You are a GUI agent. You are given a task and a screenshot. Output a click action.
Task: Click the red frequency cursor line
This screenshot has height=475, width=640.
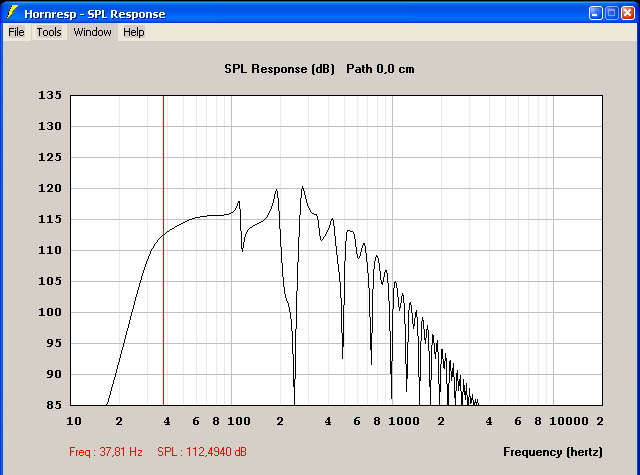tap(163, 250)
